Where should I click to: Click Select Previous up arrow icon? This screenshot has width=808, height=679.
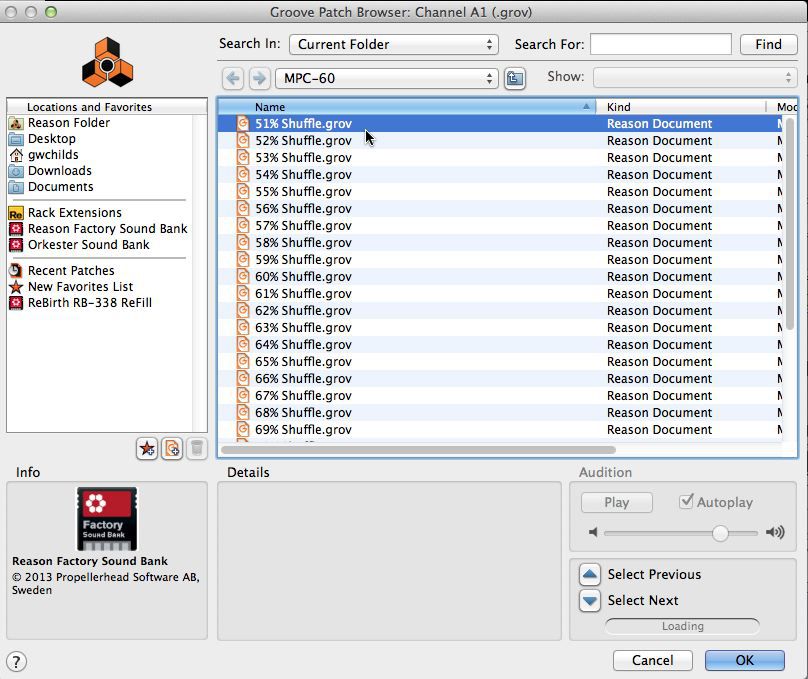point(590,574)
